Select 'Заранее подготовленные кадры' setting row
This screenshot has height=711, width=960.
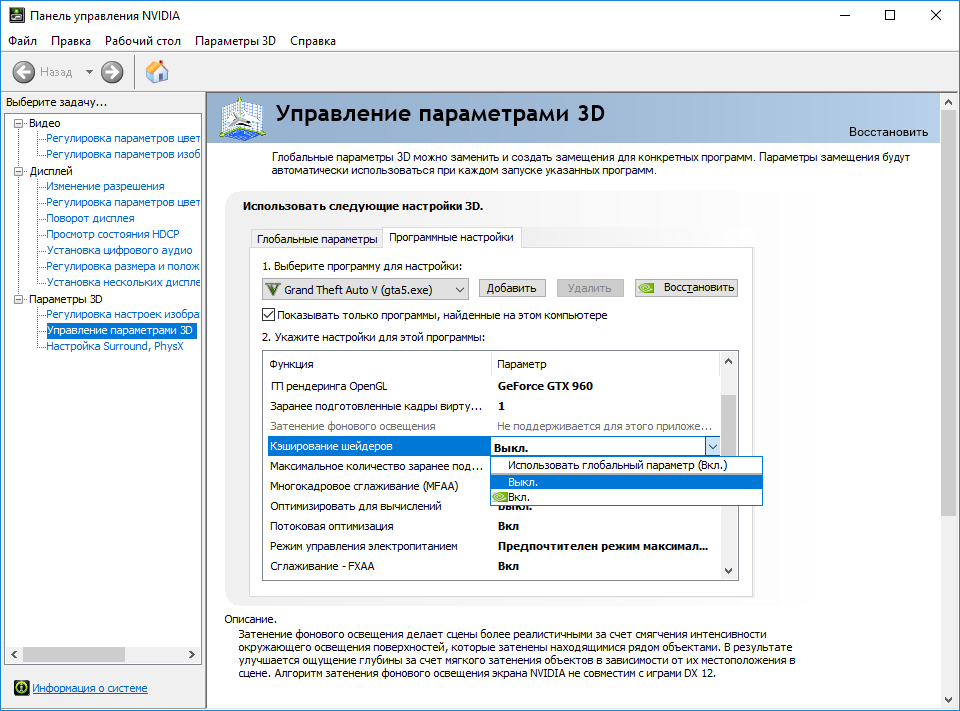(x=493, y=406)
